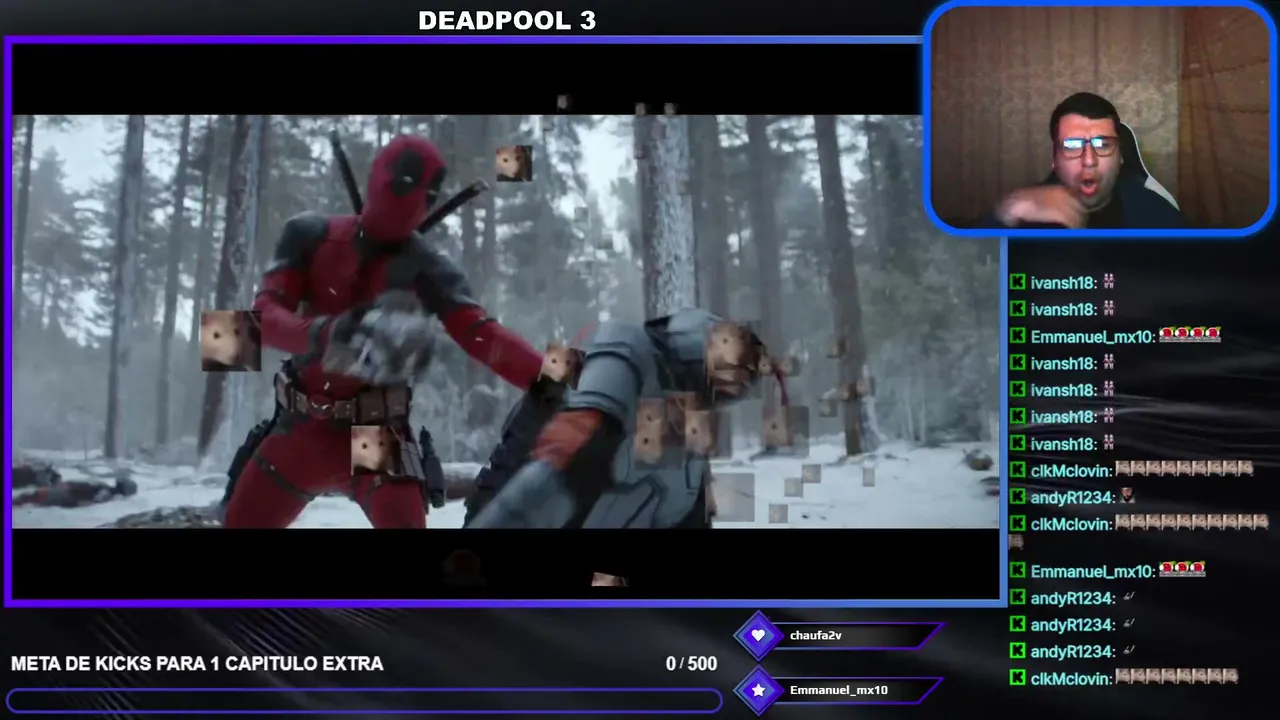The width and height of the screenshot is (1280, 720).
Task: Select the Emmanuel_mx10 name in the star badge
Action: pyautogui.click(x=838, y=690)
